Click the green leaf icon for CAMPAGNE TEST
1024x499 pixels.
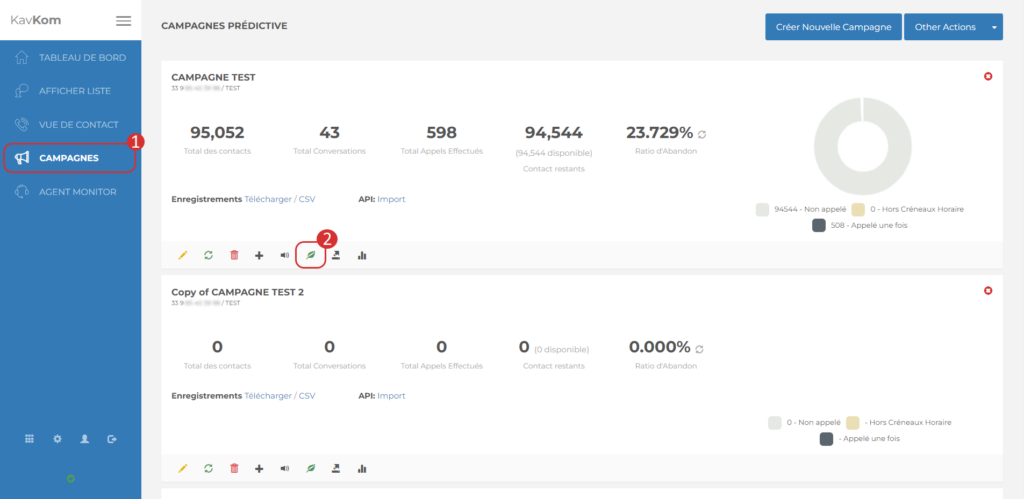(310, 256)
